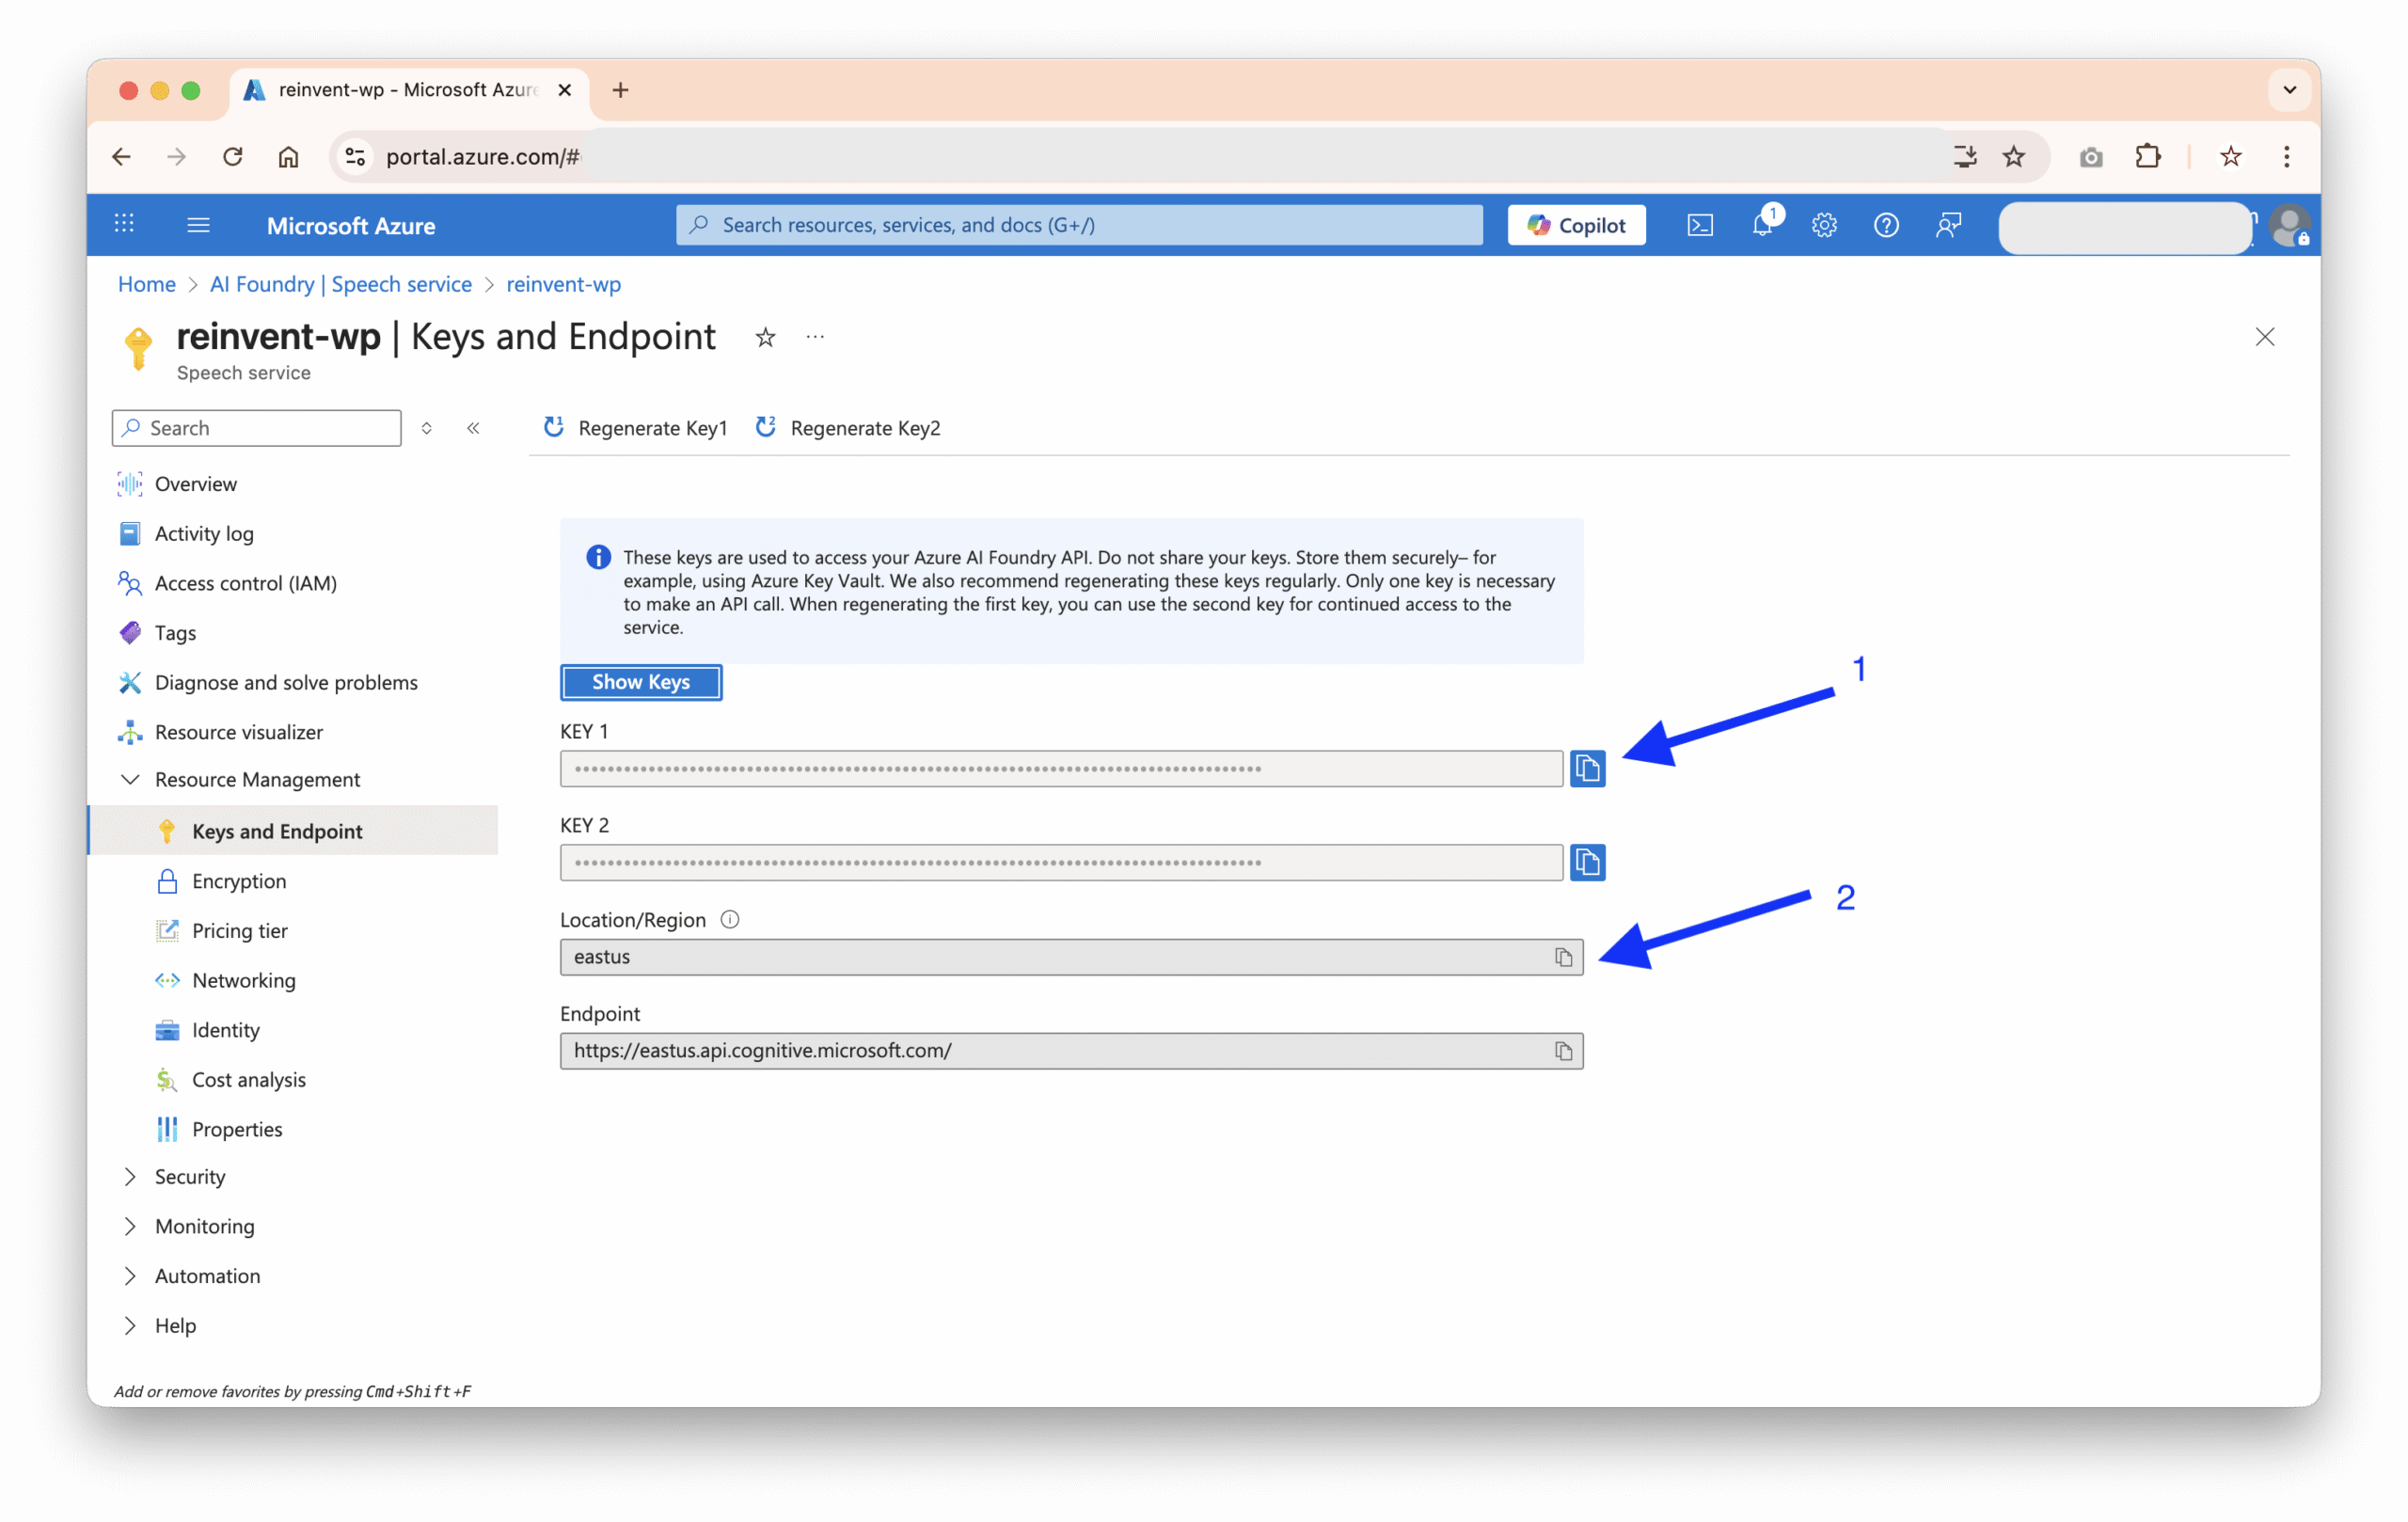This screenshot has height=1522, width=2408.
Task: Open portal settings gear
Action: pos(1824,225)
